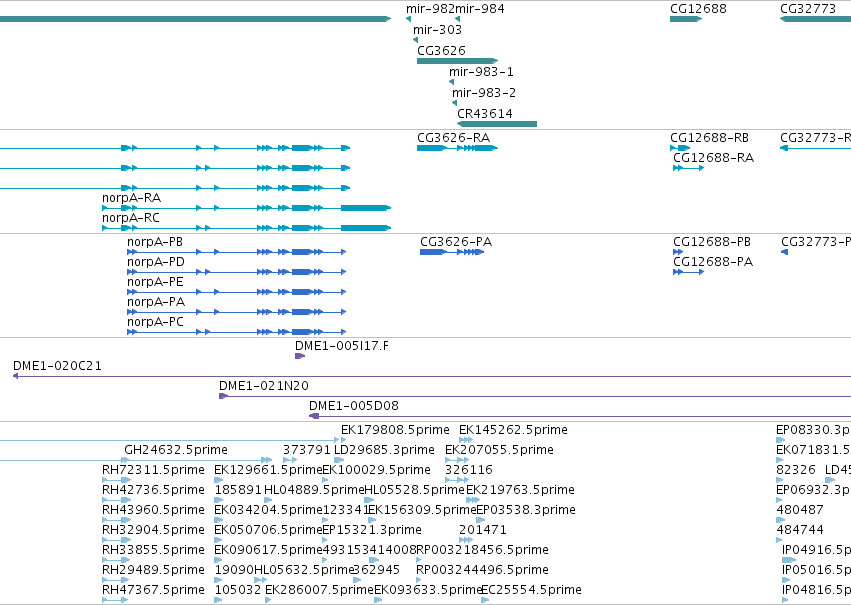Click the 484744 EST label
The height and width of the screenshot is (605, 851).
point(800,531)
